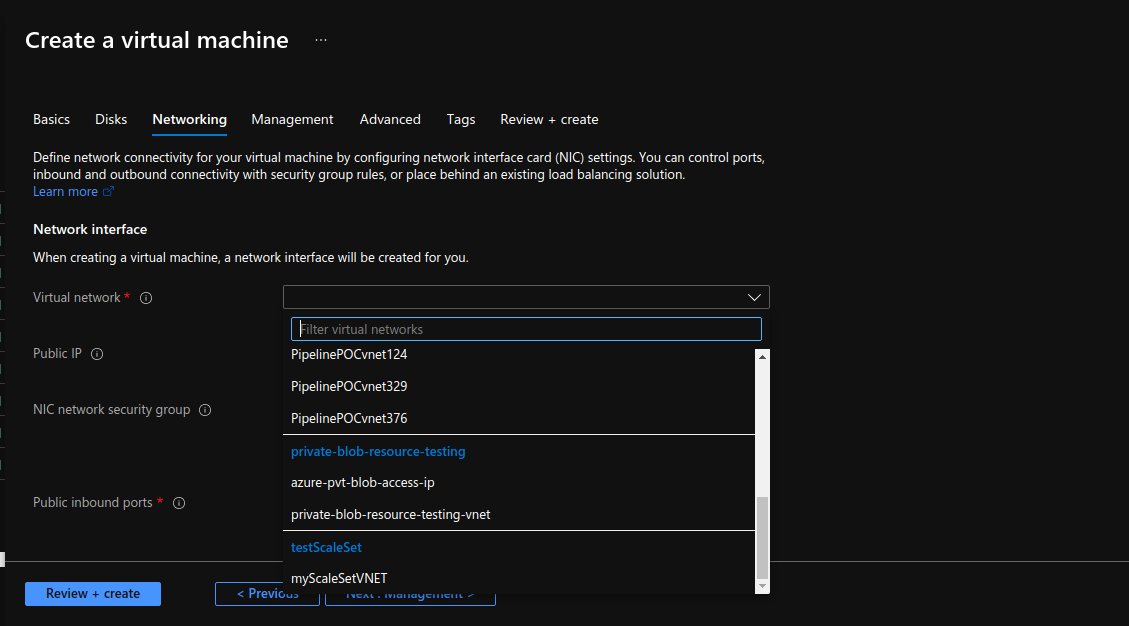Open the Tags tab
Image resolution: width=1129 pixels, height=626 pixels.
coord(461,120)
